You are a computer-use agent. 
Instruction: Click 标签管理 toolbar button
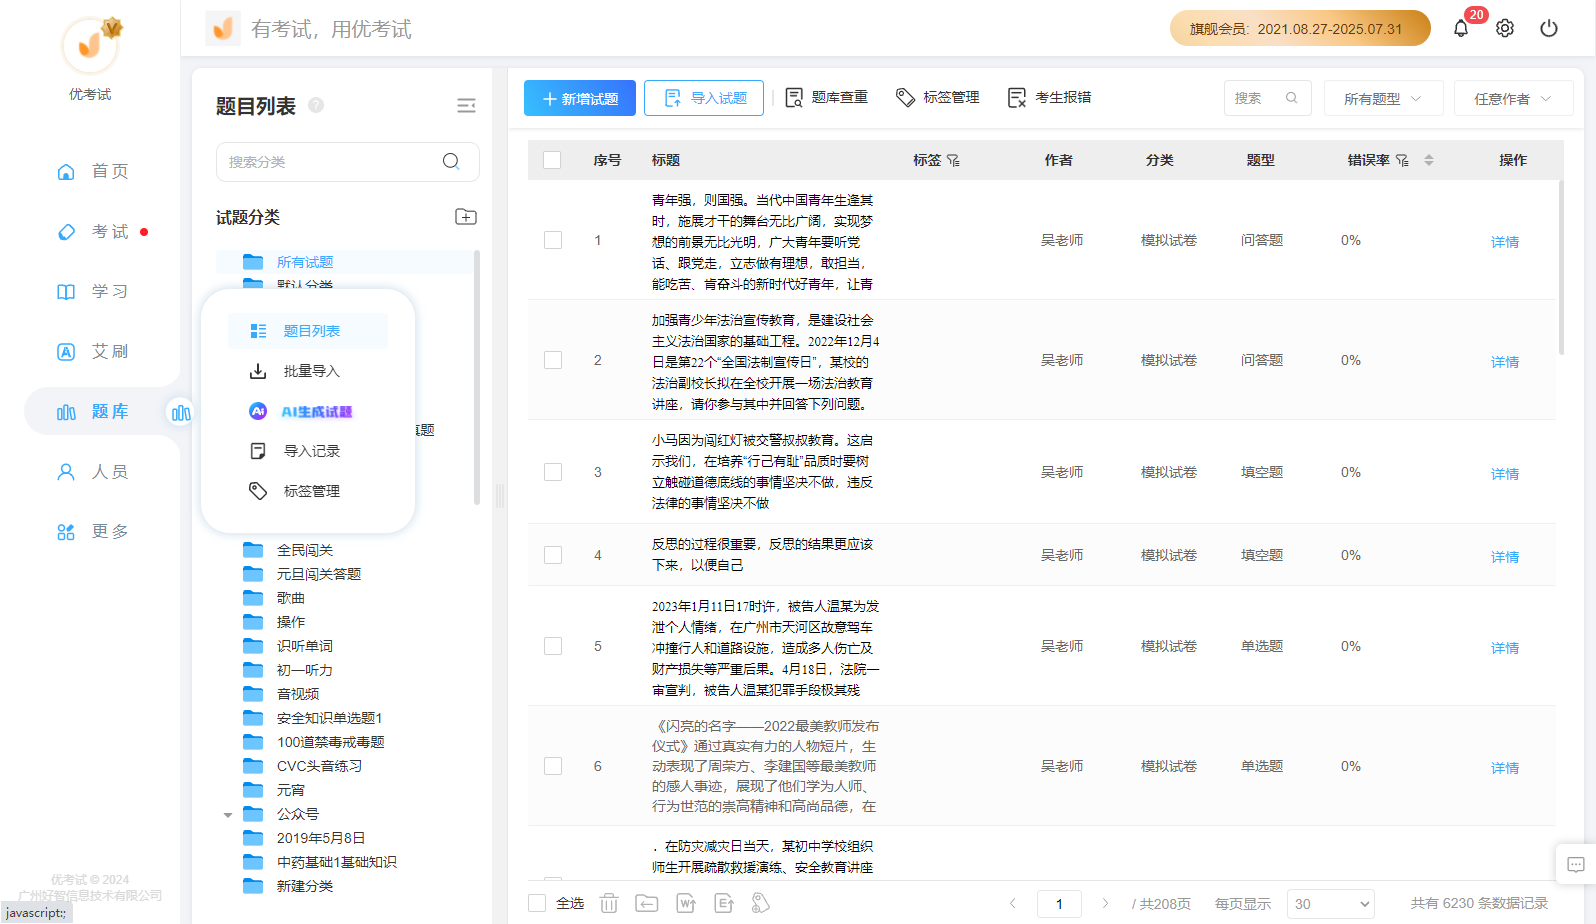[x=938, y=97]
